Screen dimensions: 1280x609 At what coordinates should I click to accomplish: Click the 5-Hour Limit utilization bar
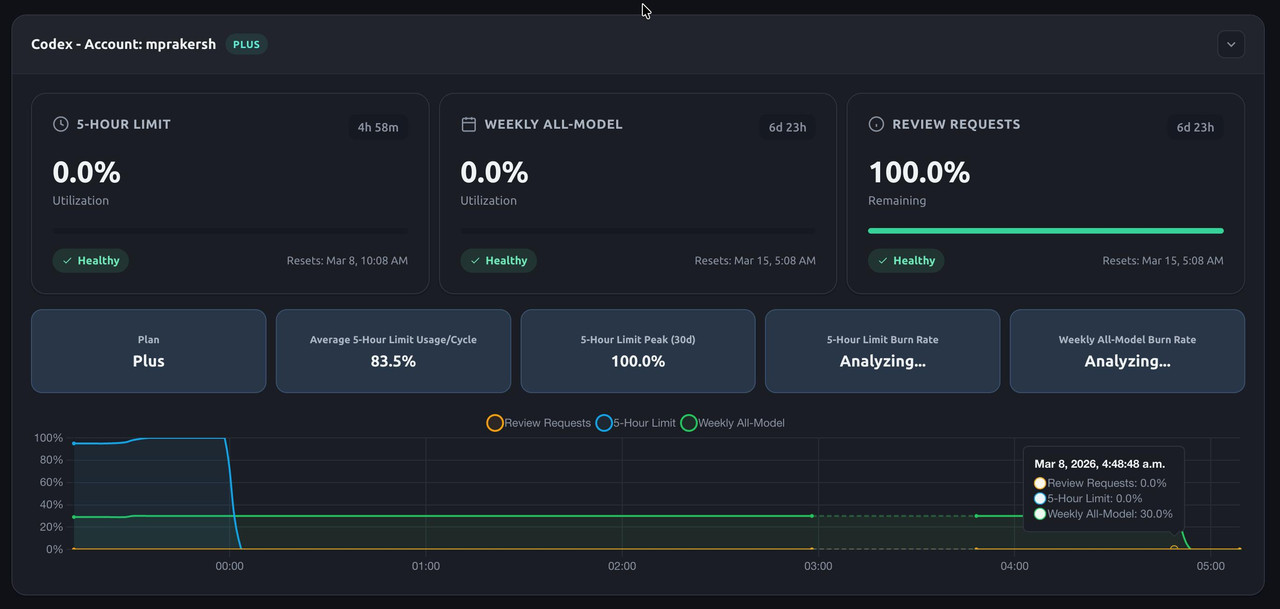(230, 231)
